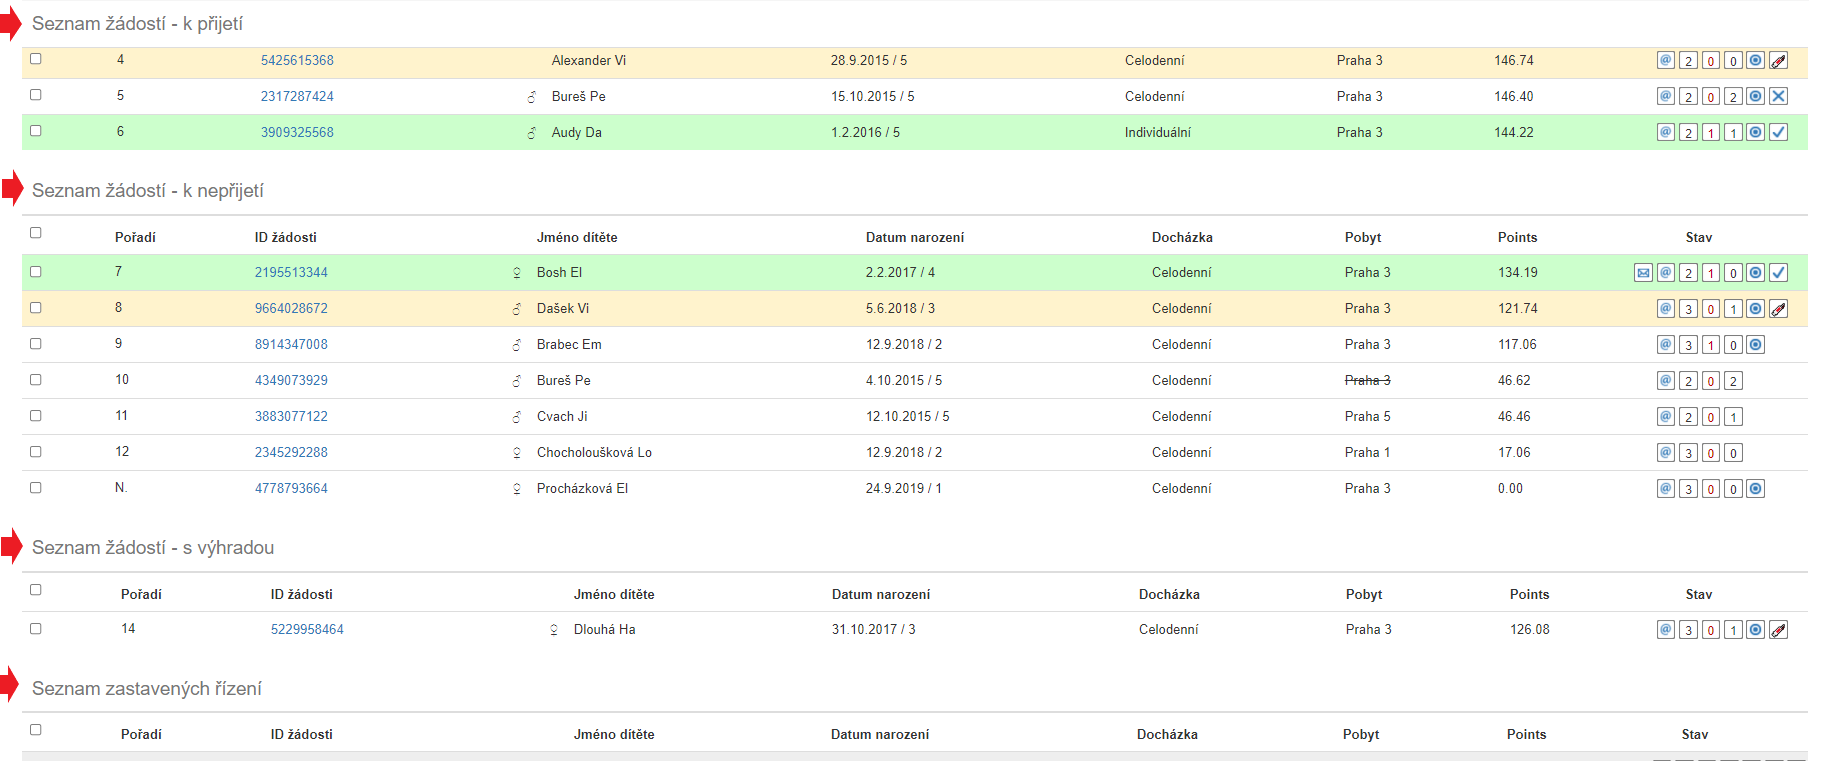This screenshot has width=1831, height=761.
Task: Click the 'Seznam žádostí - k nepřijetí' heading
Action: click(x=148, y=190)
